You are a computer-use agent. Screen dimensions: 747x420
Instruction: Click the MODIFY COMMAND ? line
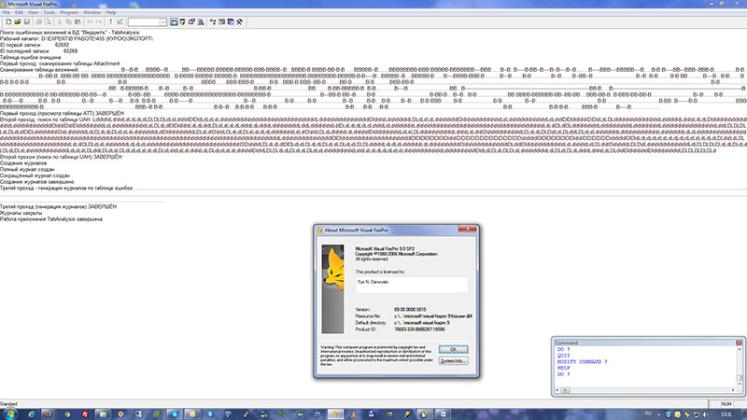tap(582, 362)
